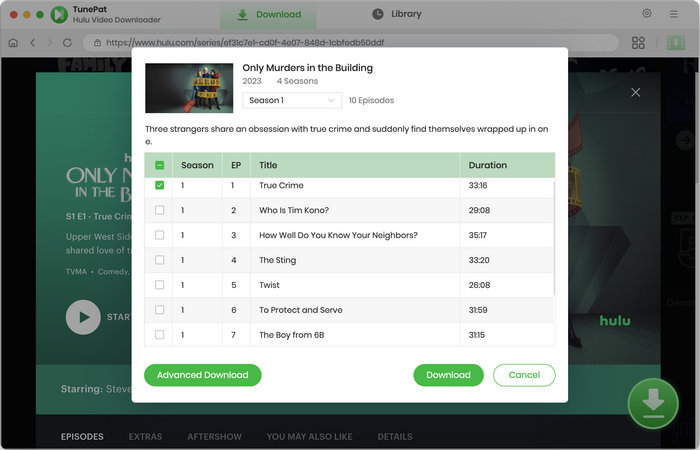700x450 pixels.
Task: Reload the page with refresh icon
Action: point(67,42)
